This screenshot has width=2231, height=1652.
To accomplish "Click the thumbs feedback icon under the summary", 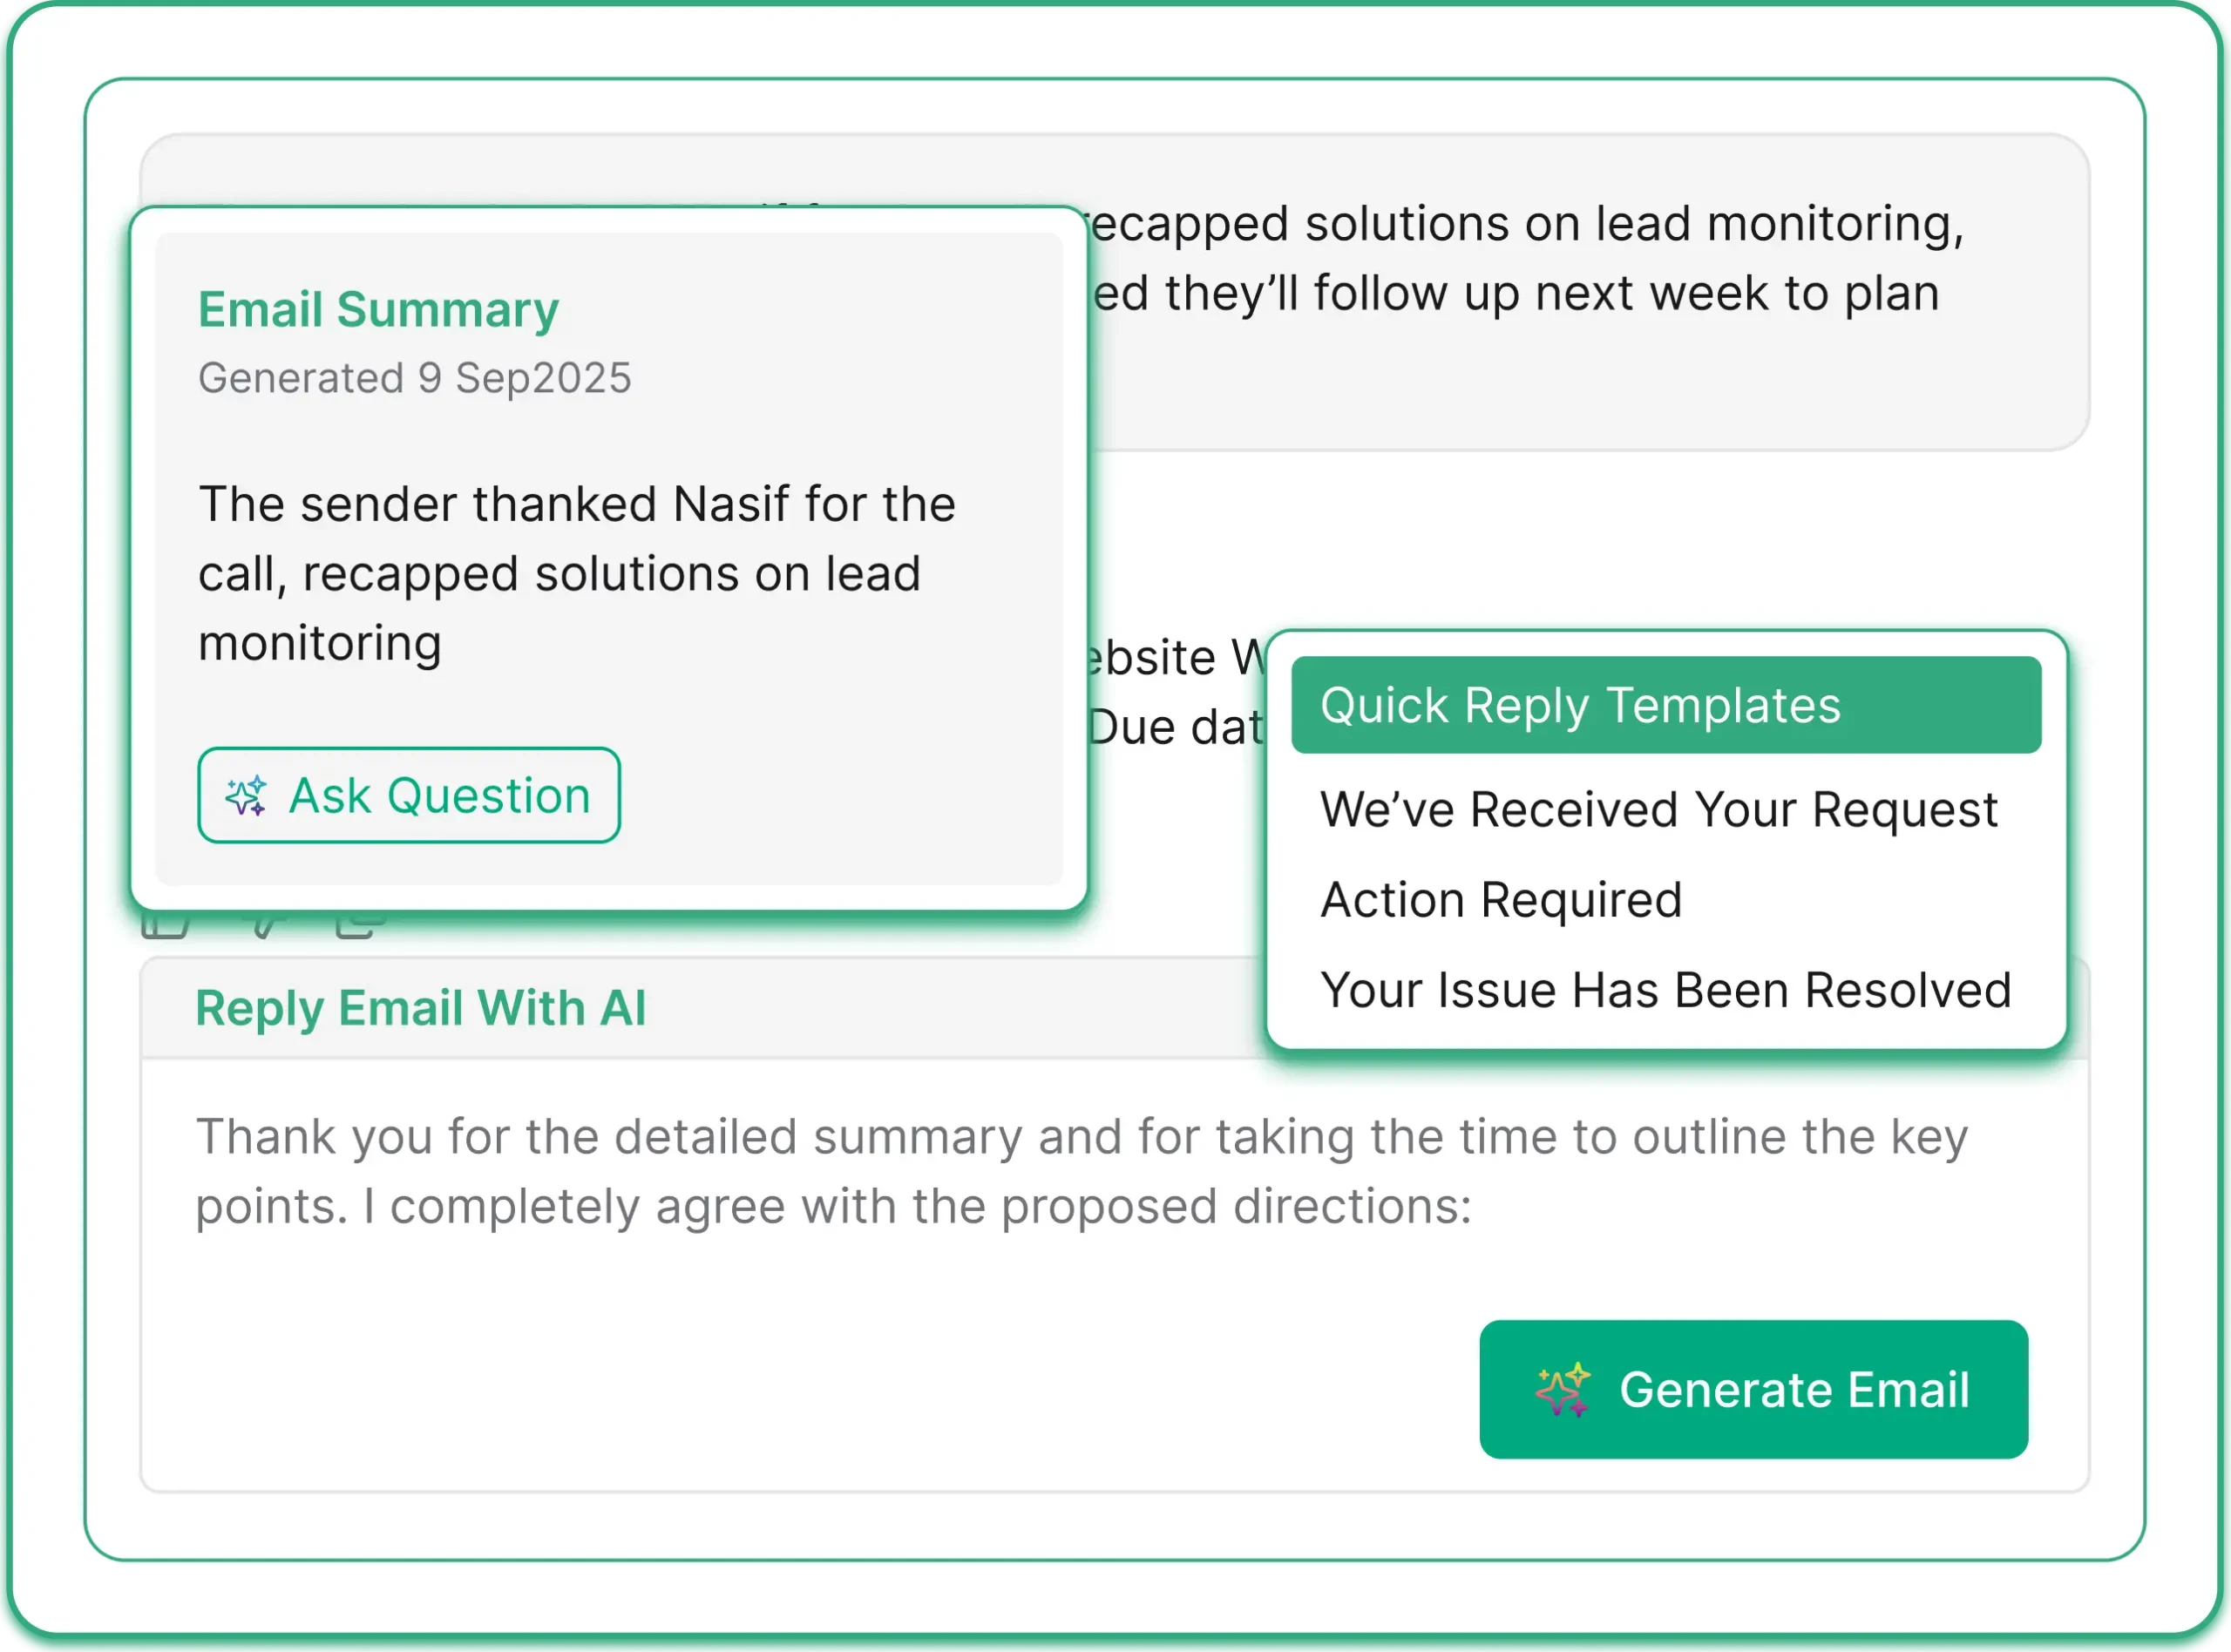I will 265,930.
